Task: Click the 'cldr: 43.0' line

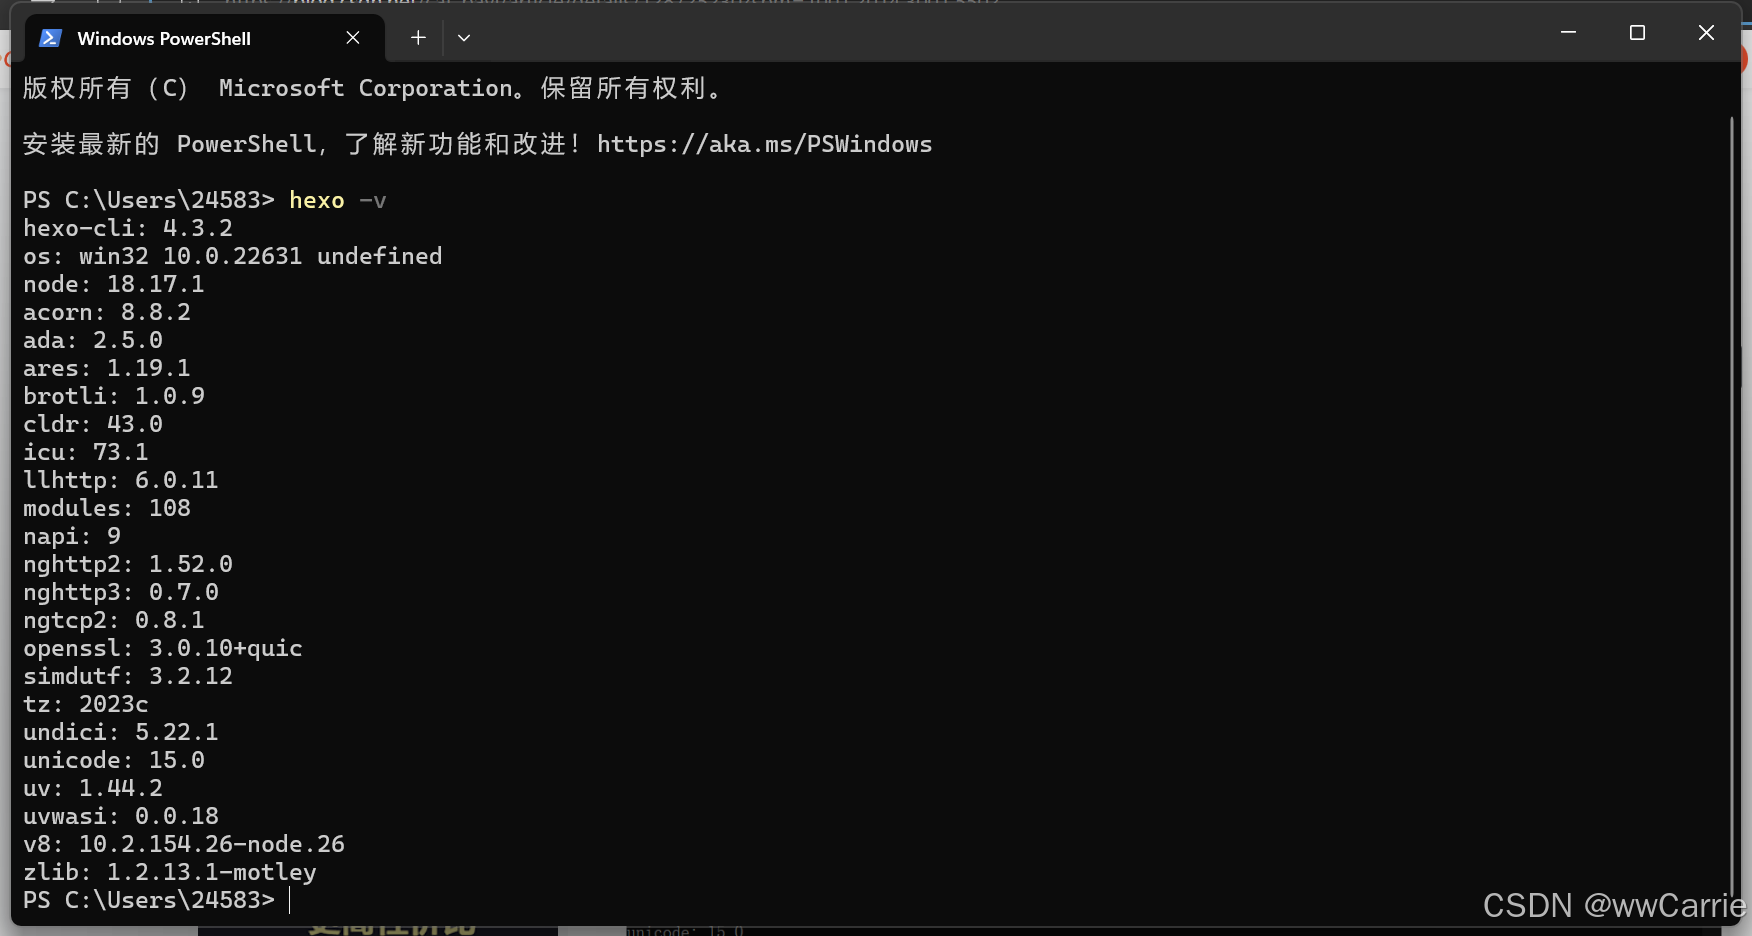Action: [93, 425]
